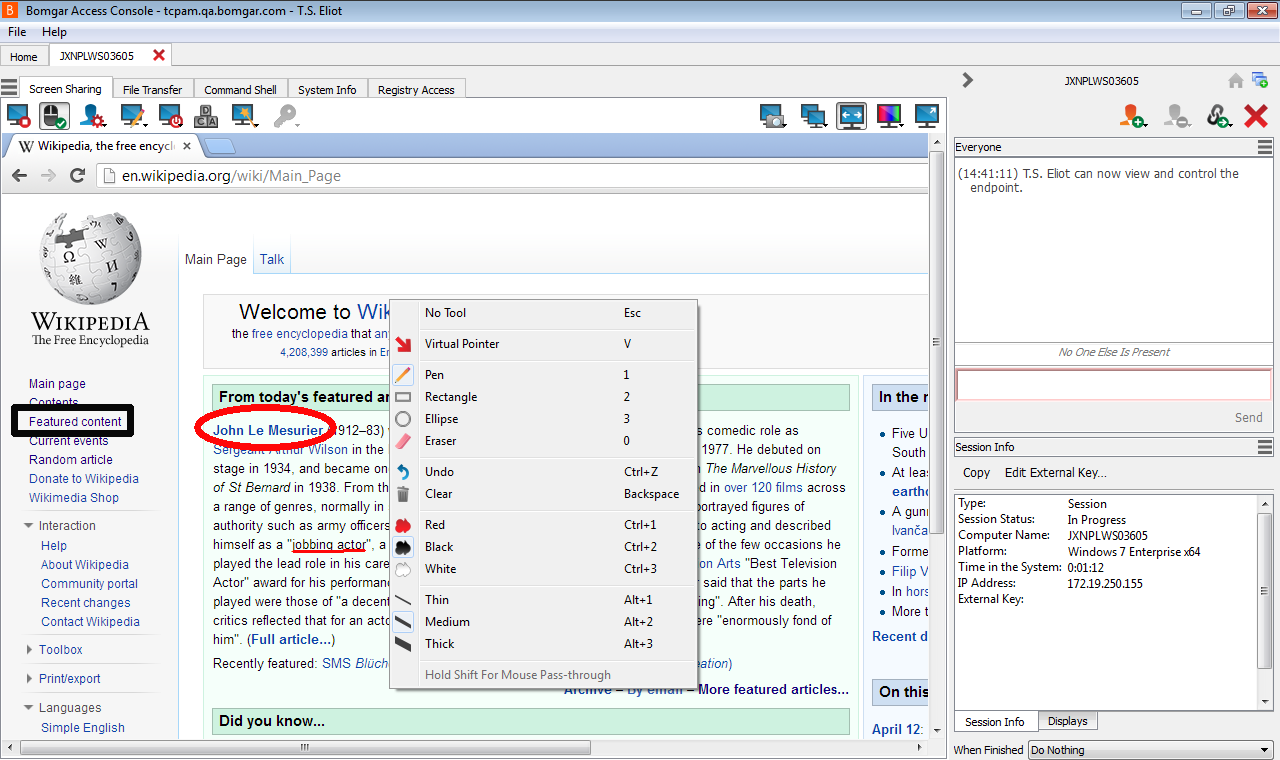Screen dimensions: 1280x760
Task: Open the Everyone chat panel menu icon
Action: point(1265,147)
